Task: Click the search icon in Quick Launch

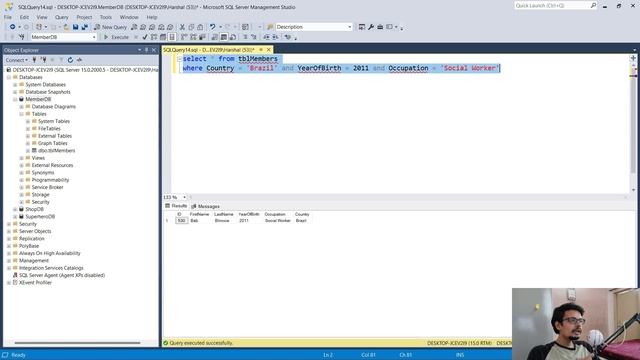Action: (x=593, y=5)
